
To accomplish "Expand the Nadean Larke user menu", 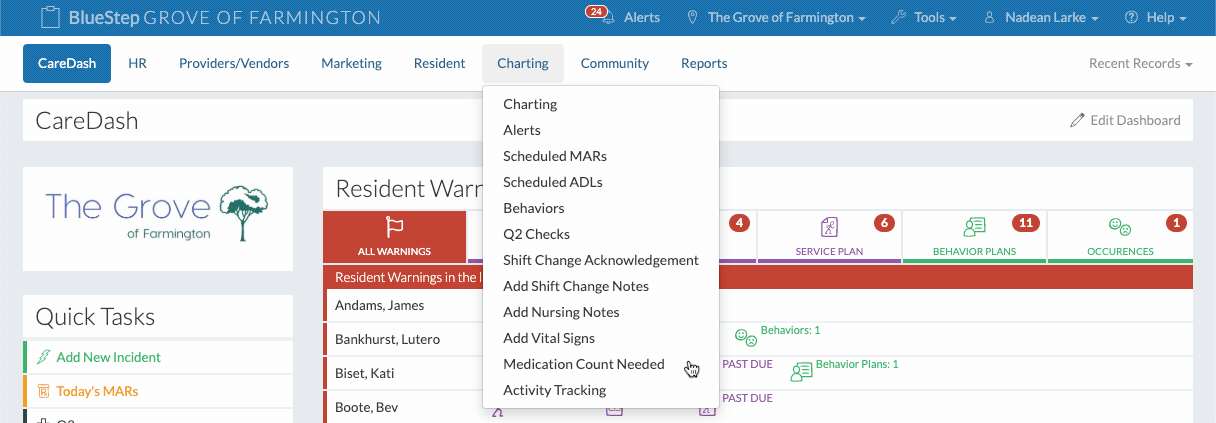I will point(1041,18).
